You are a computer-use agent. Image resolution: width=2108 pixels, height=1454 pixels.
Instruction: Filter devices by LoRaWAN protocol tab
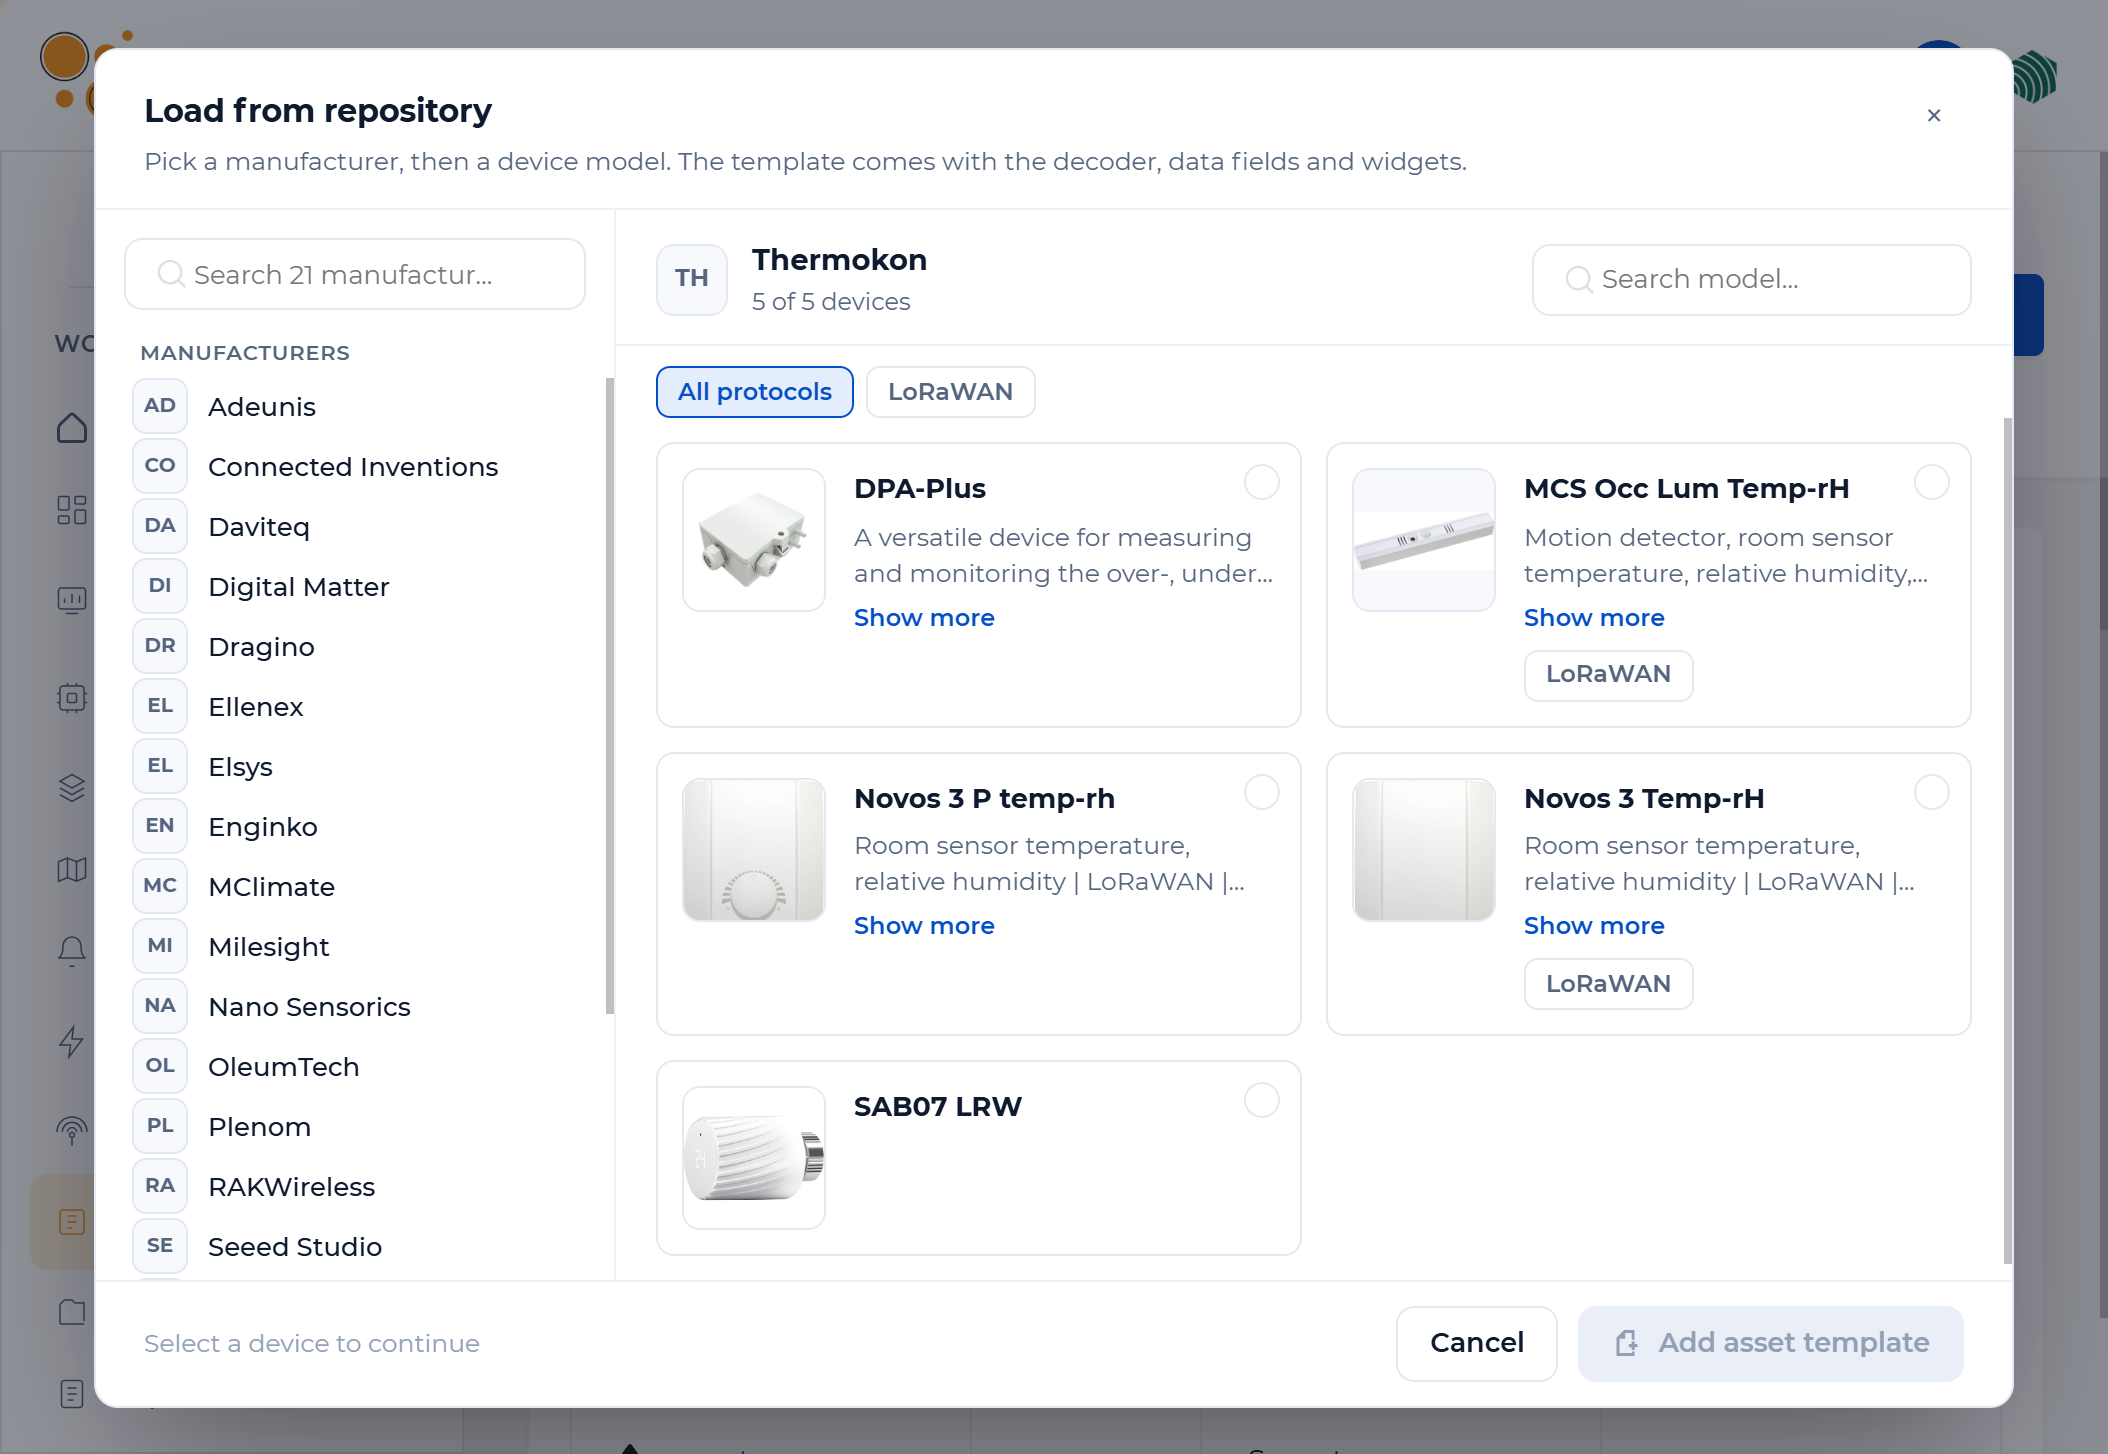pos(950,392)
